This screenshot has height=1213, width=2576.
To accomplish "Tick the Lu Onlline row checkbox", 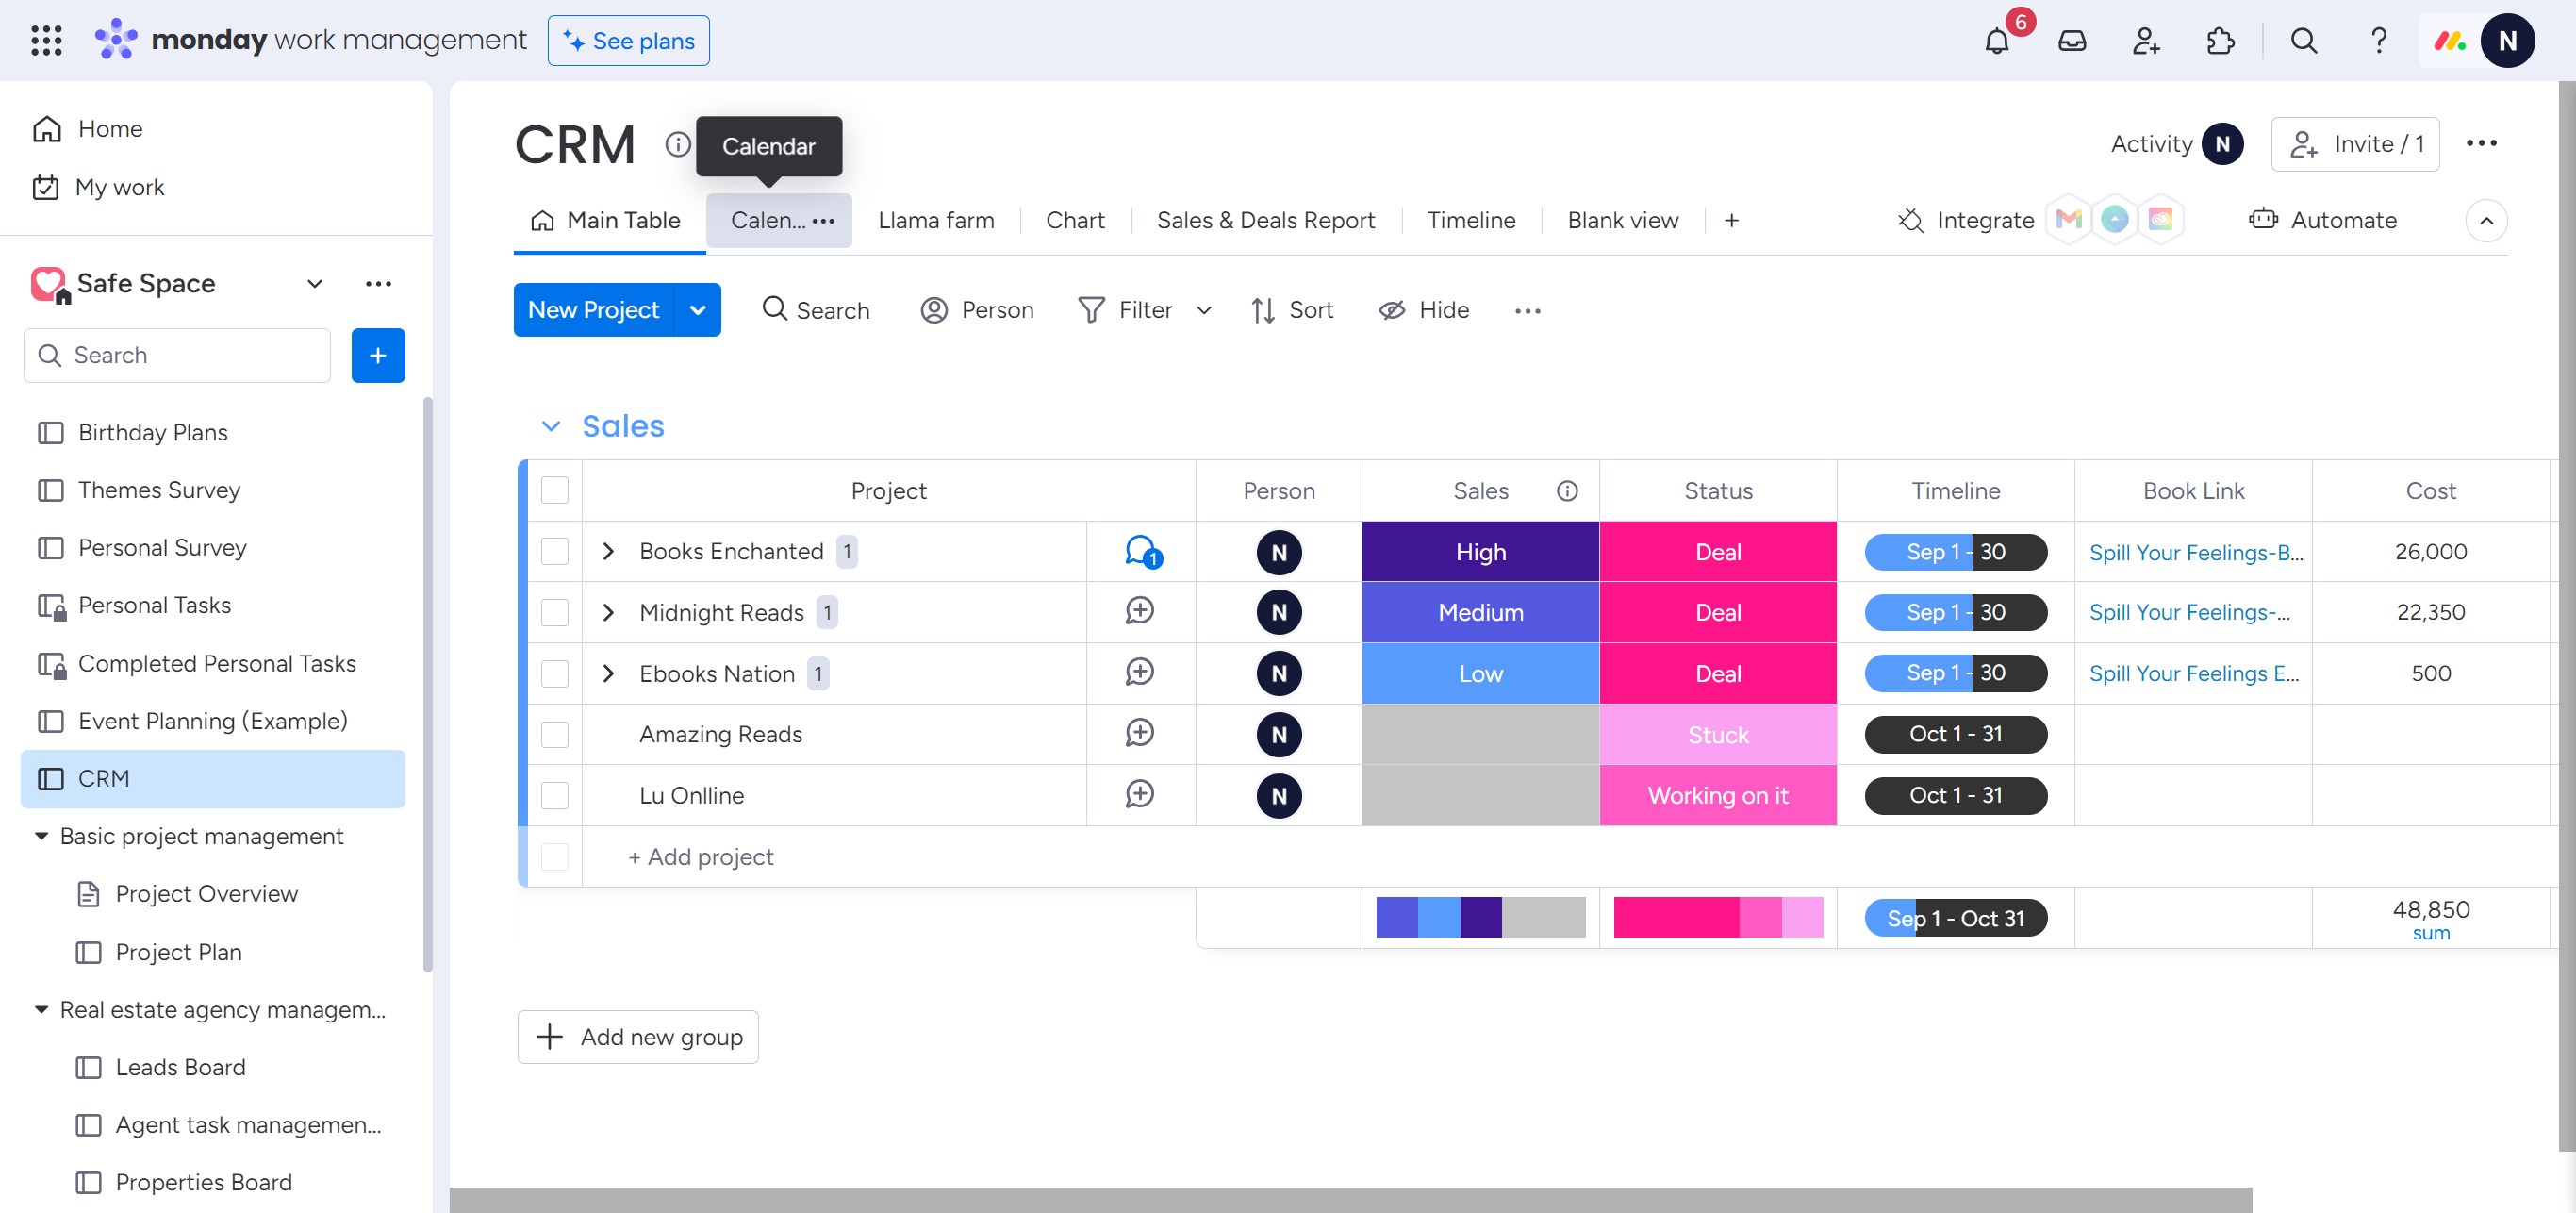I will 555,795.
